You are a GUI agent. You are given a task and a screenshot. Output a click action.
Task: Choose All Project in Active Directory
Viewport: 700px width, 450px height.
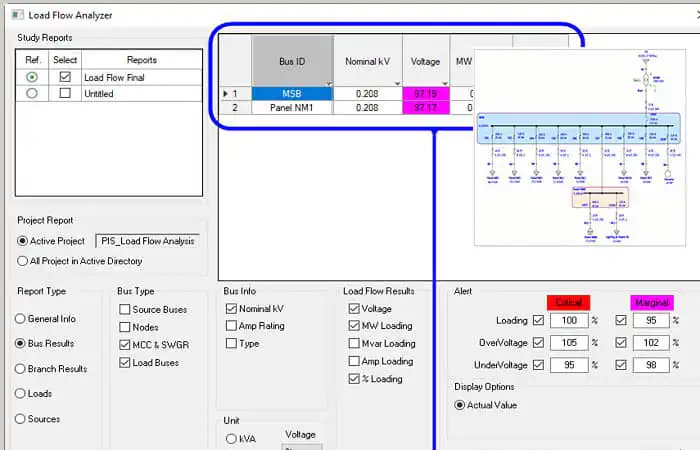coord(22,261)
